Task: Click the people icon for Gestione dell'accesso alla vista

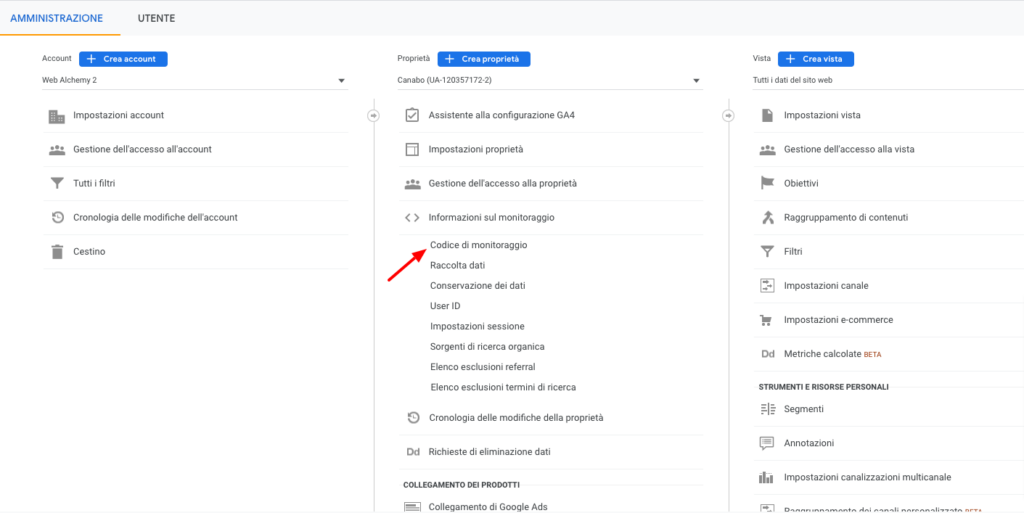Action: click(767, 149)
